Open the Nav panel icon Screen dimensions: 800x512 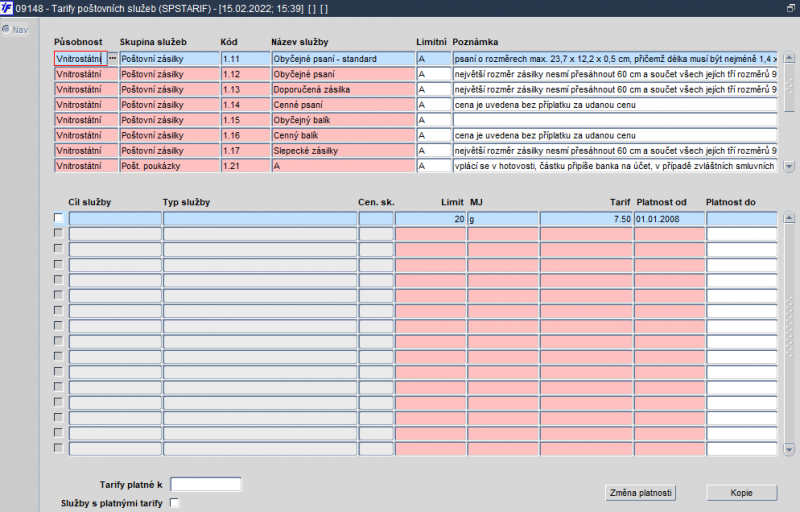coord(6,29)
